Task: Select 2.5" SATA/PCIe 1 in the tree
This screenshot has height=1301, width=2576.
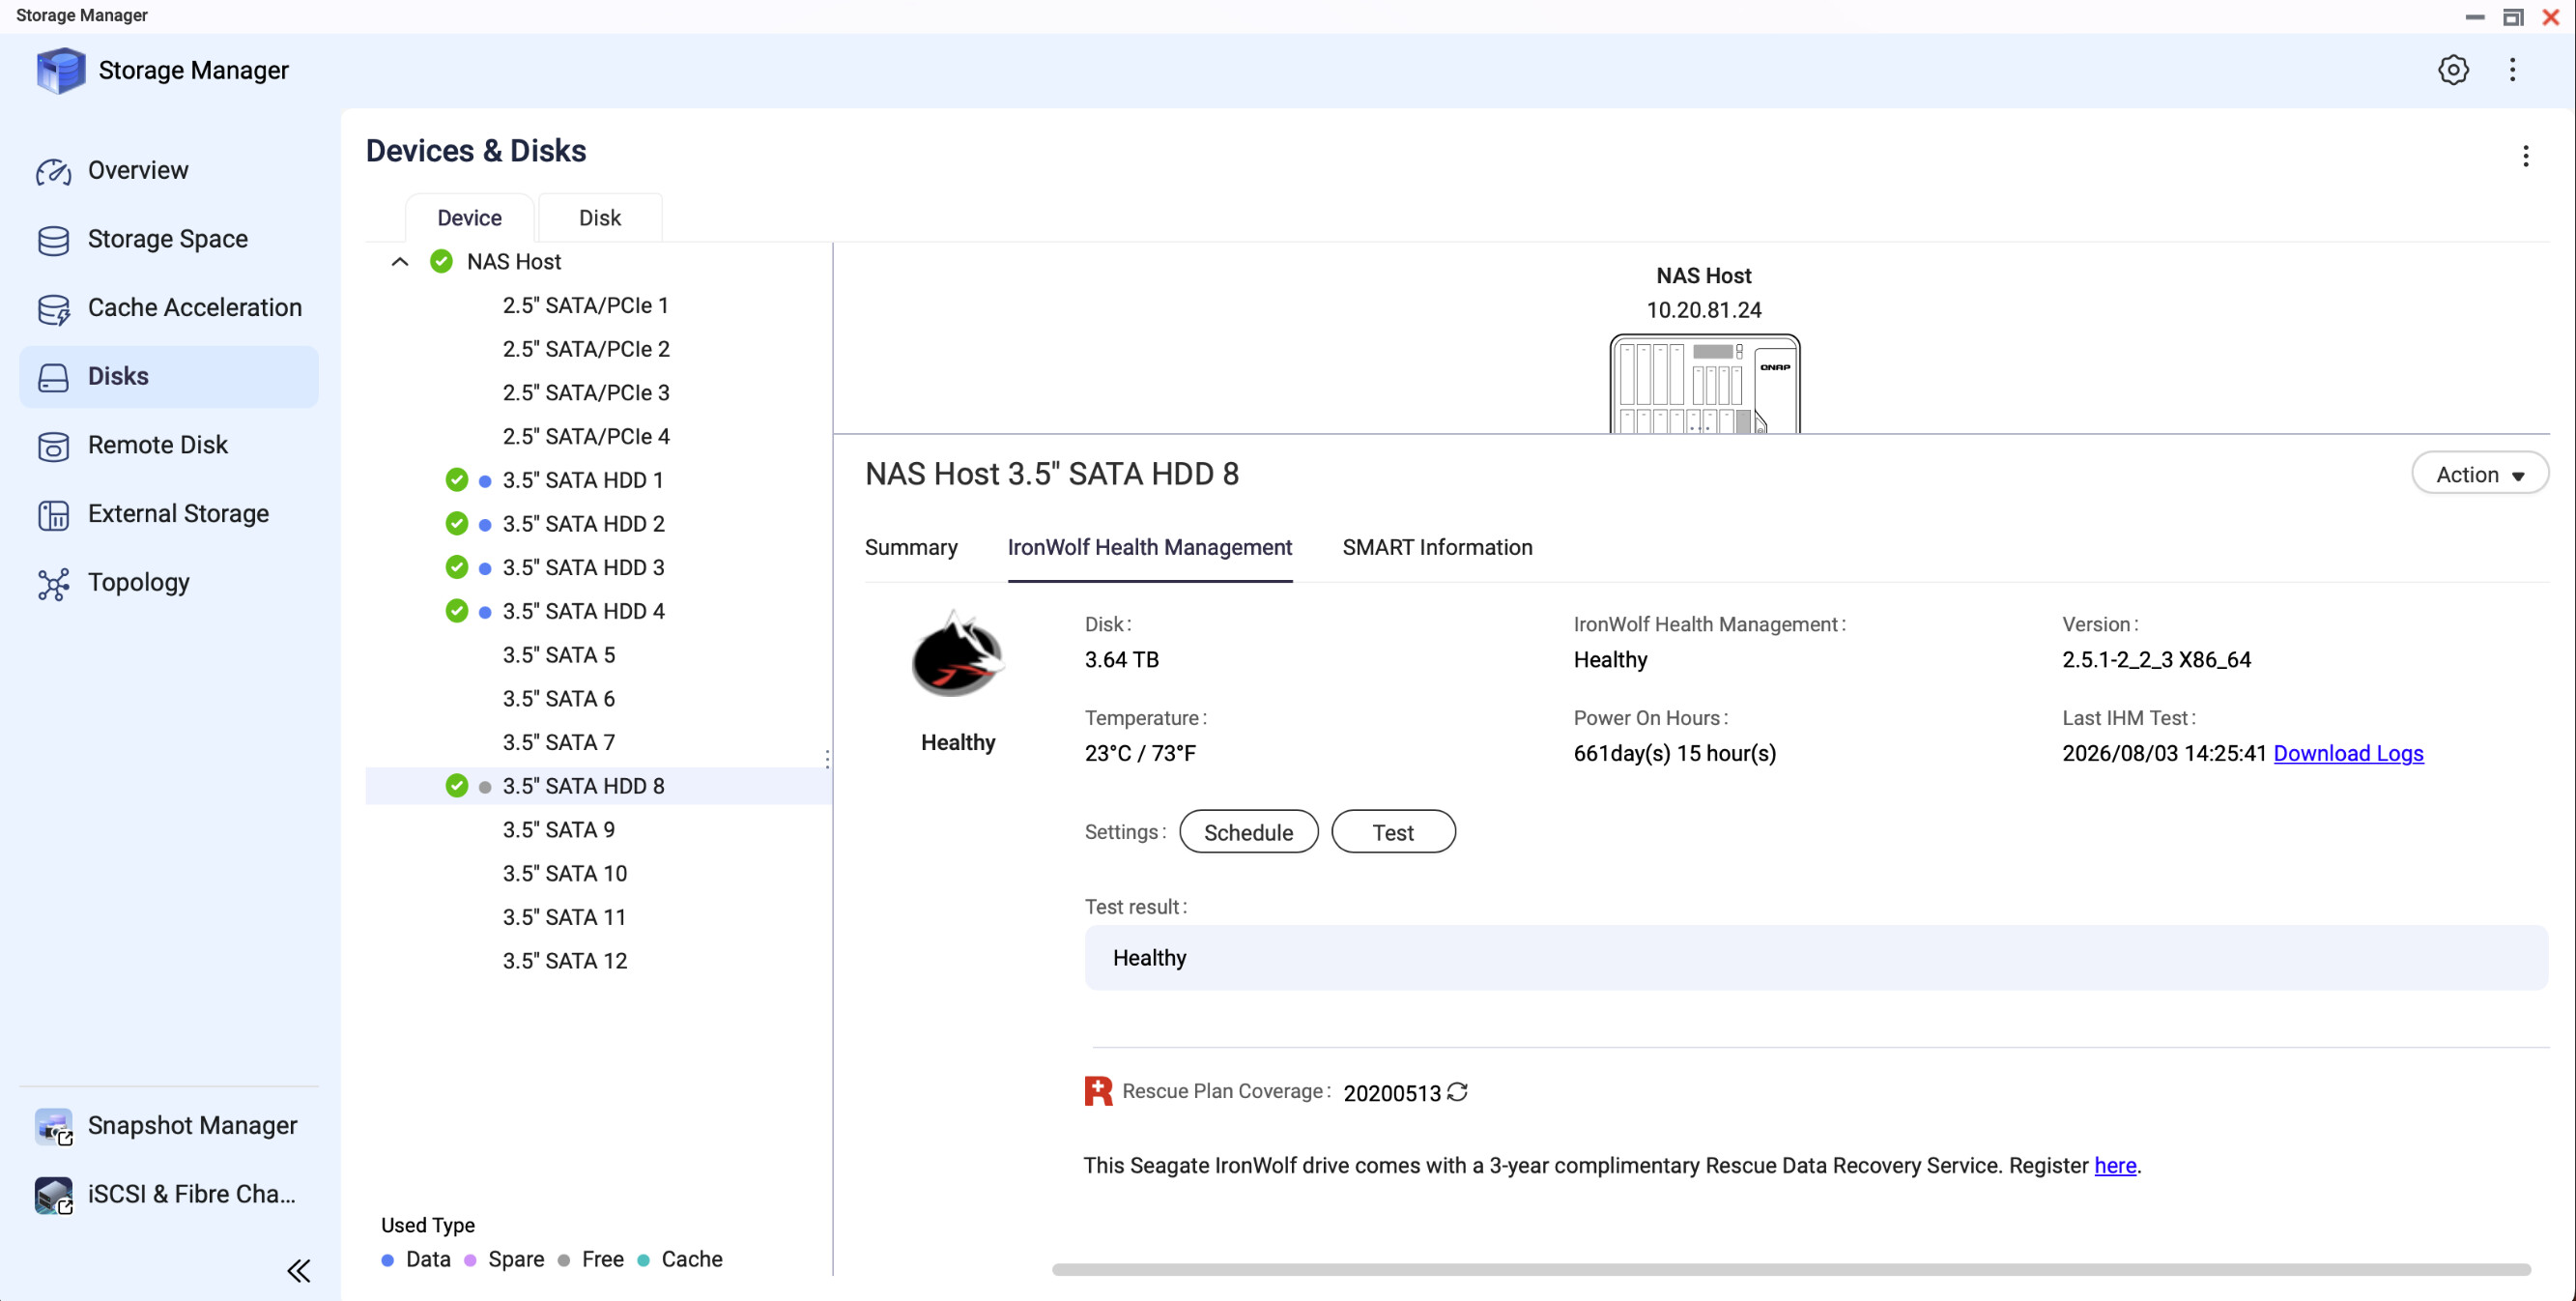Action: 586,306
